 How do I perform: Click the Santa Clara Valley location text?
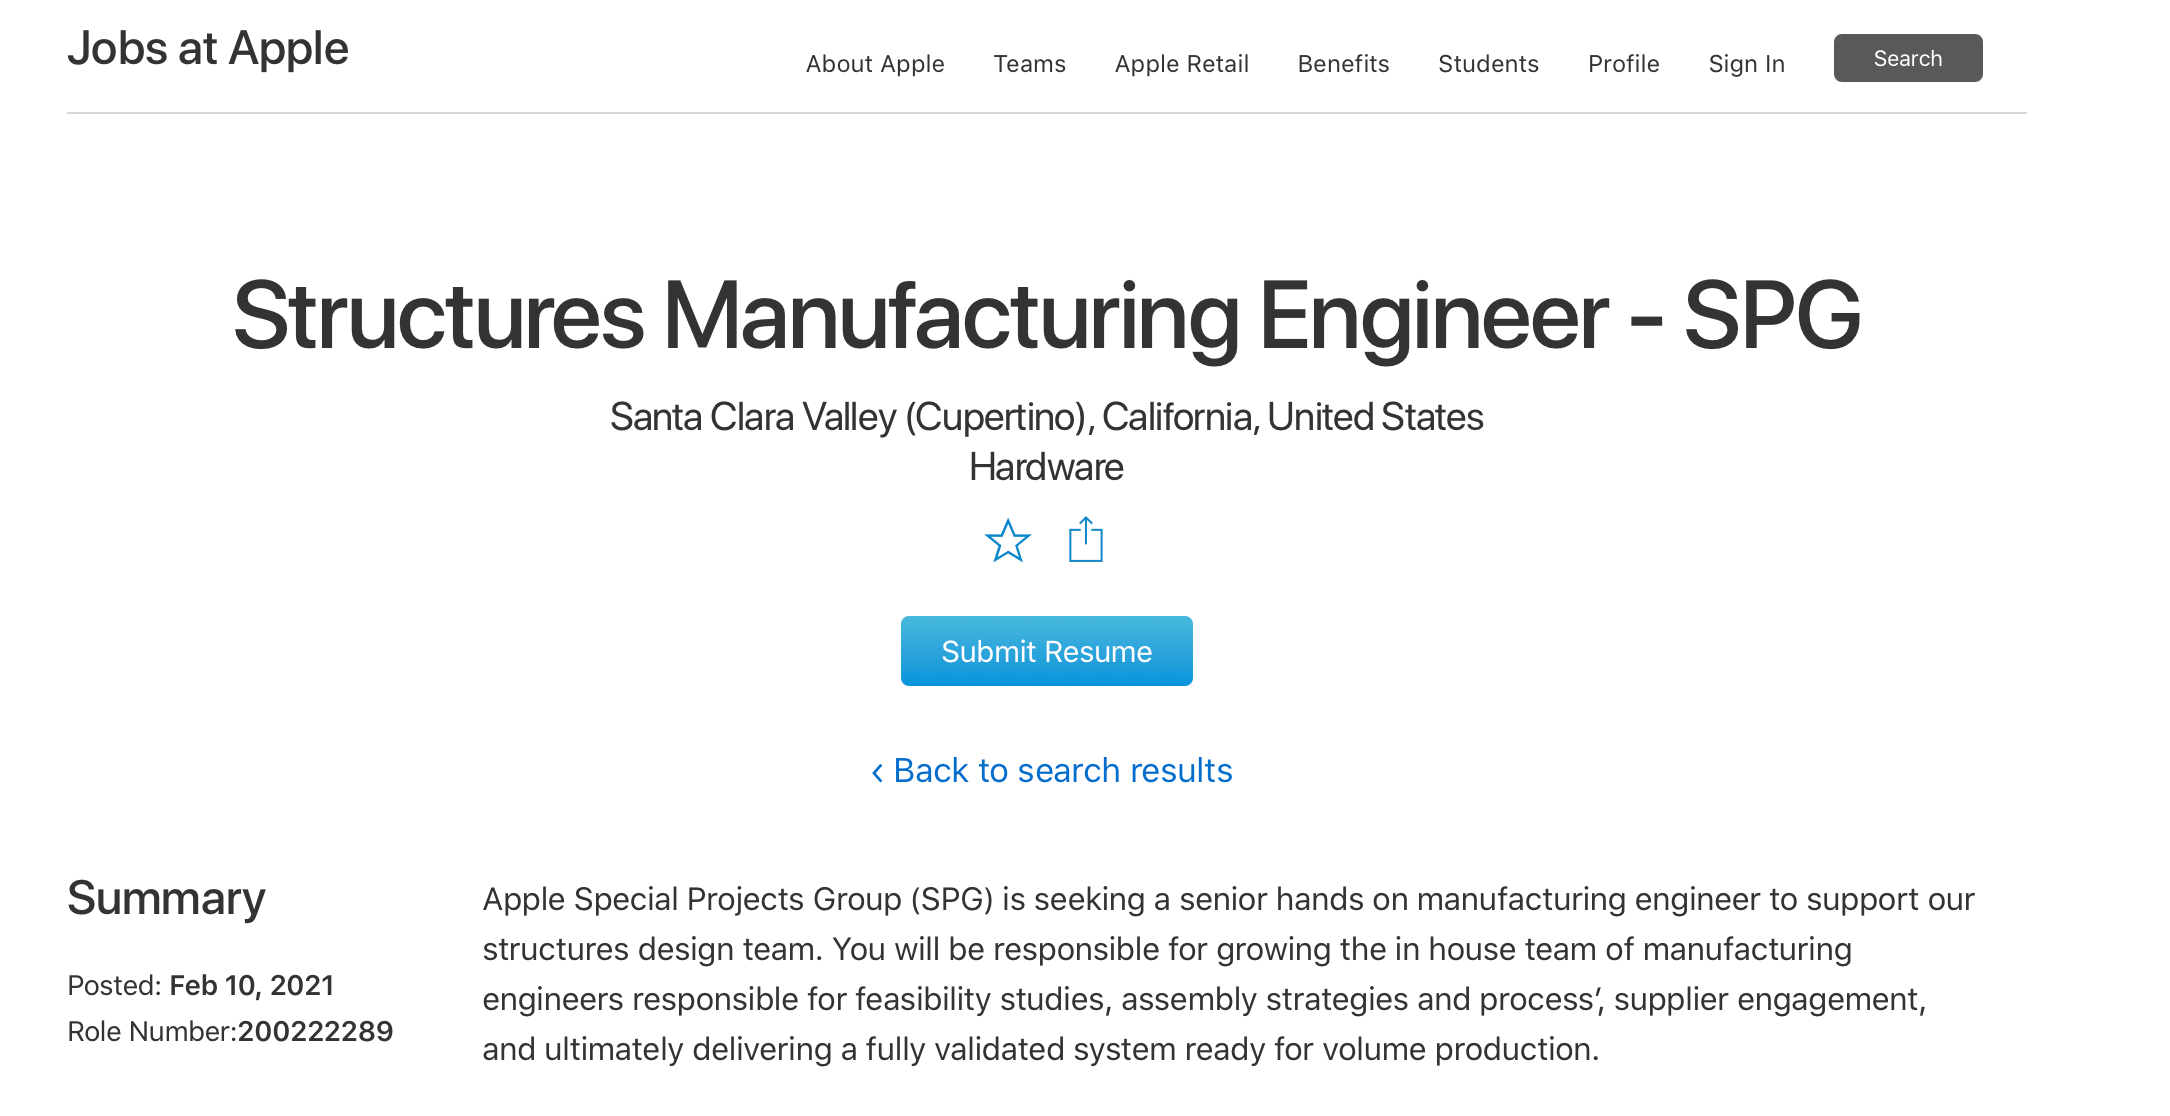[x=1046, y=417]
